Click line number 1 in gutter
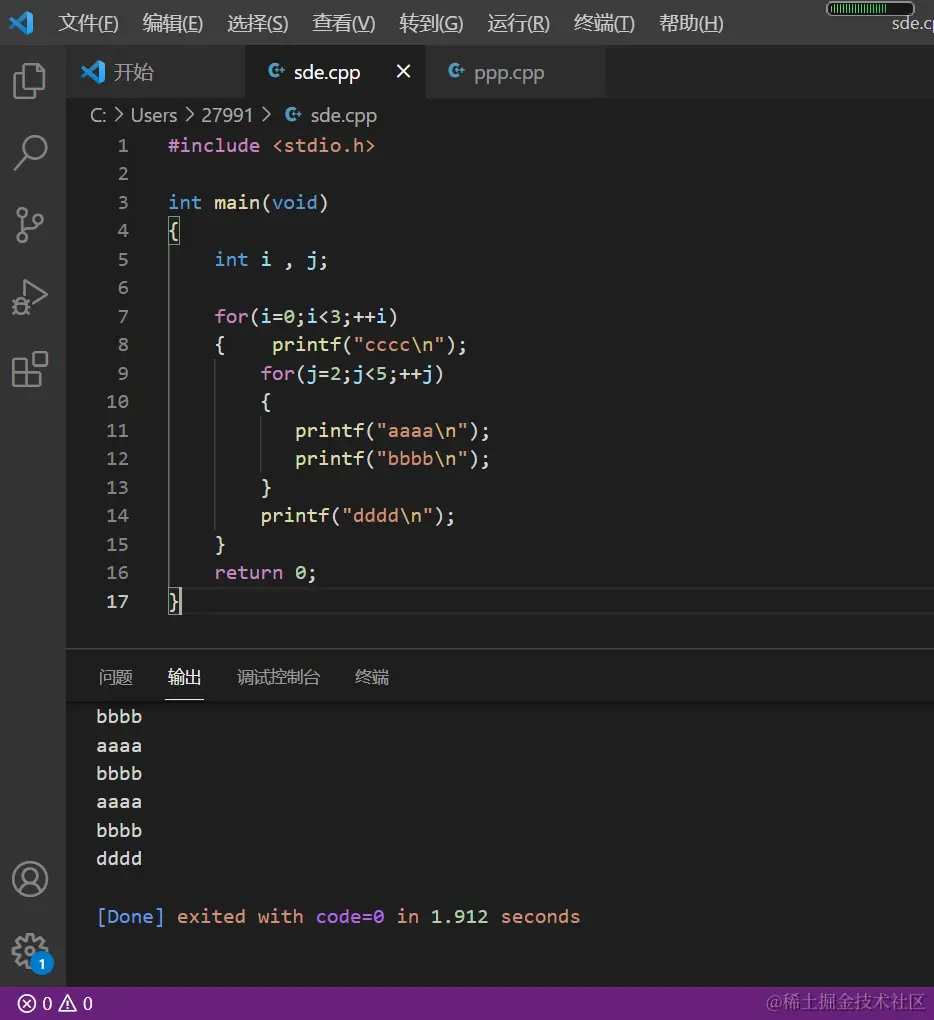934x1020 pixels. [x=123, y=146]
